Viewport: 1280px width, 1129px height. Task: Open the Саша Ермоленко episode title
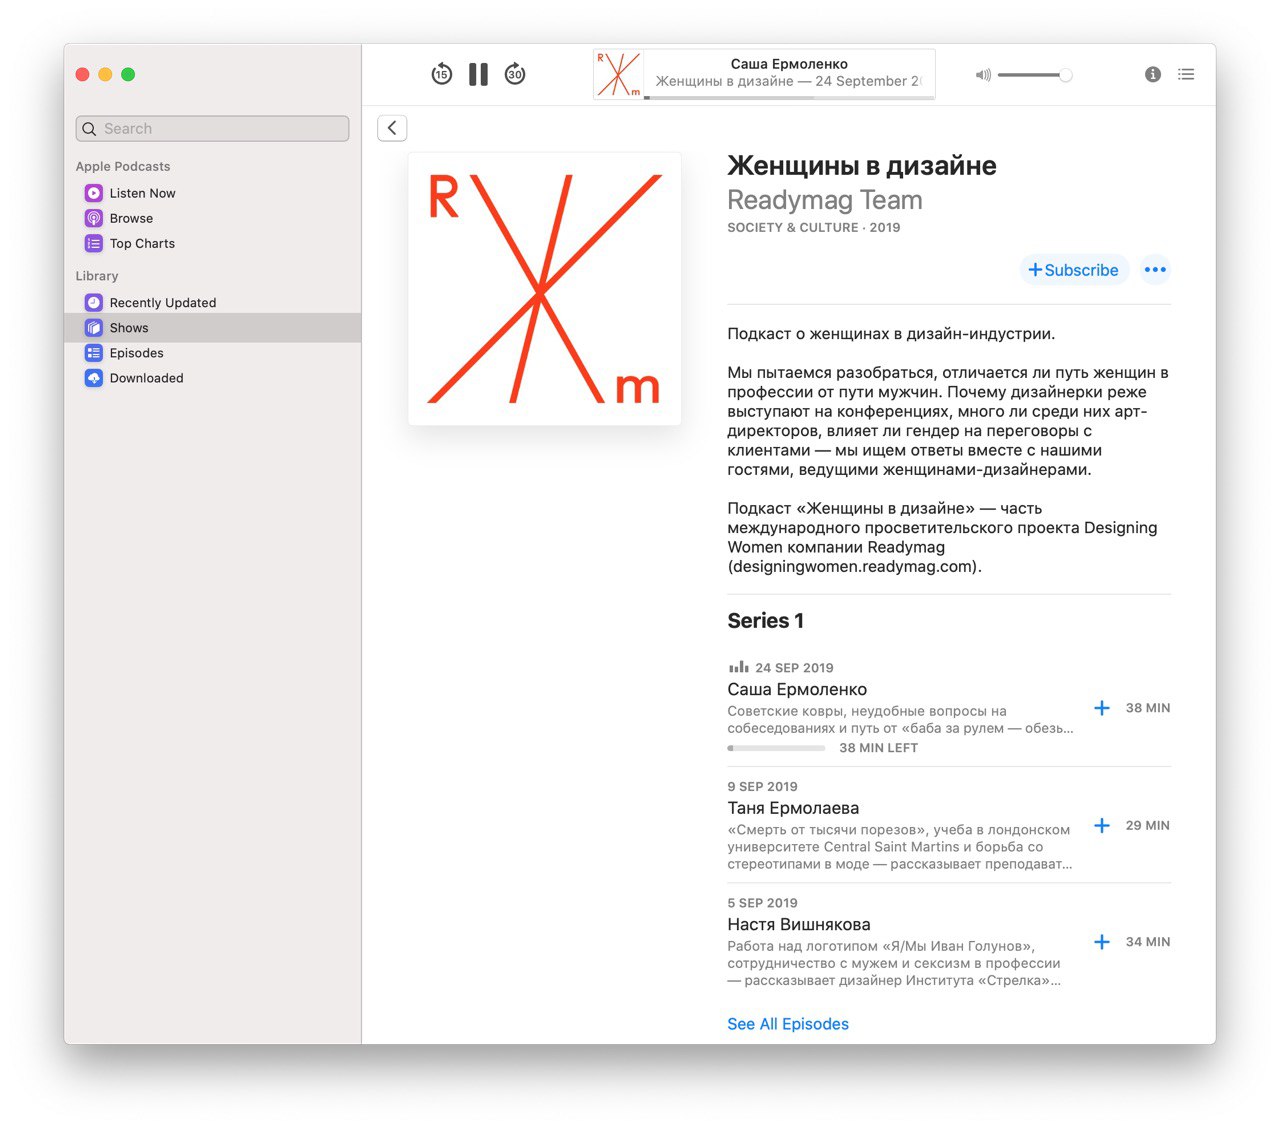pos(797,690)
